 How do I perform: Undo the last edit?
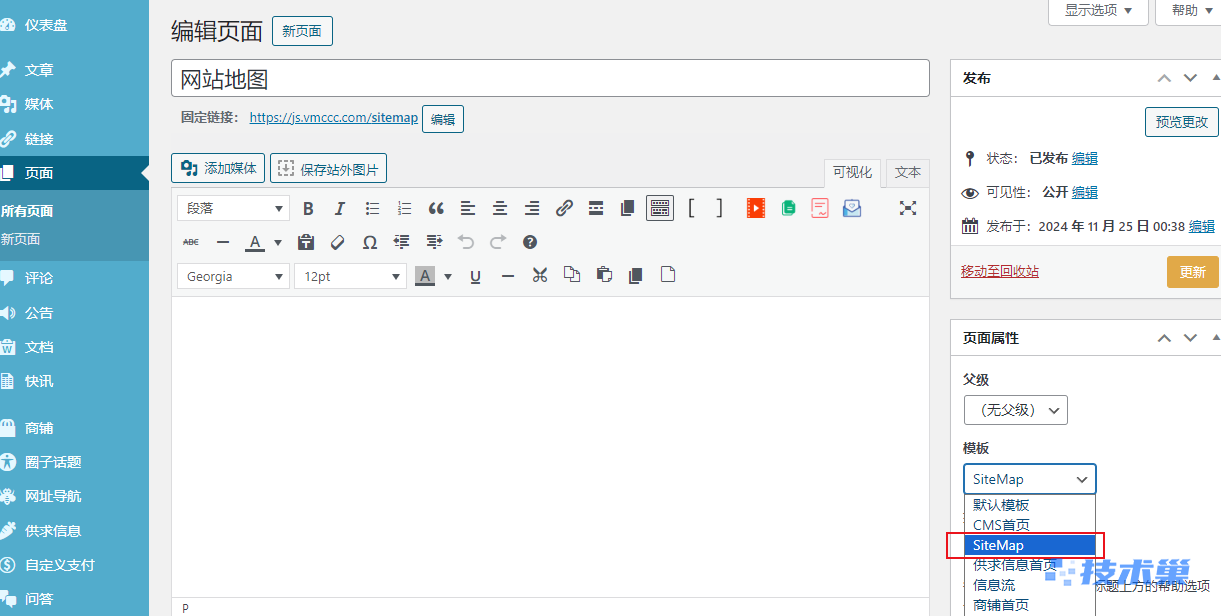coord(466,242)
